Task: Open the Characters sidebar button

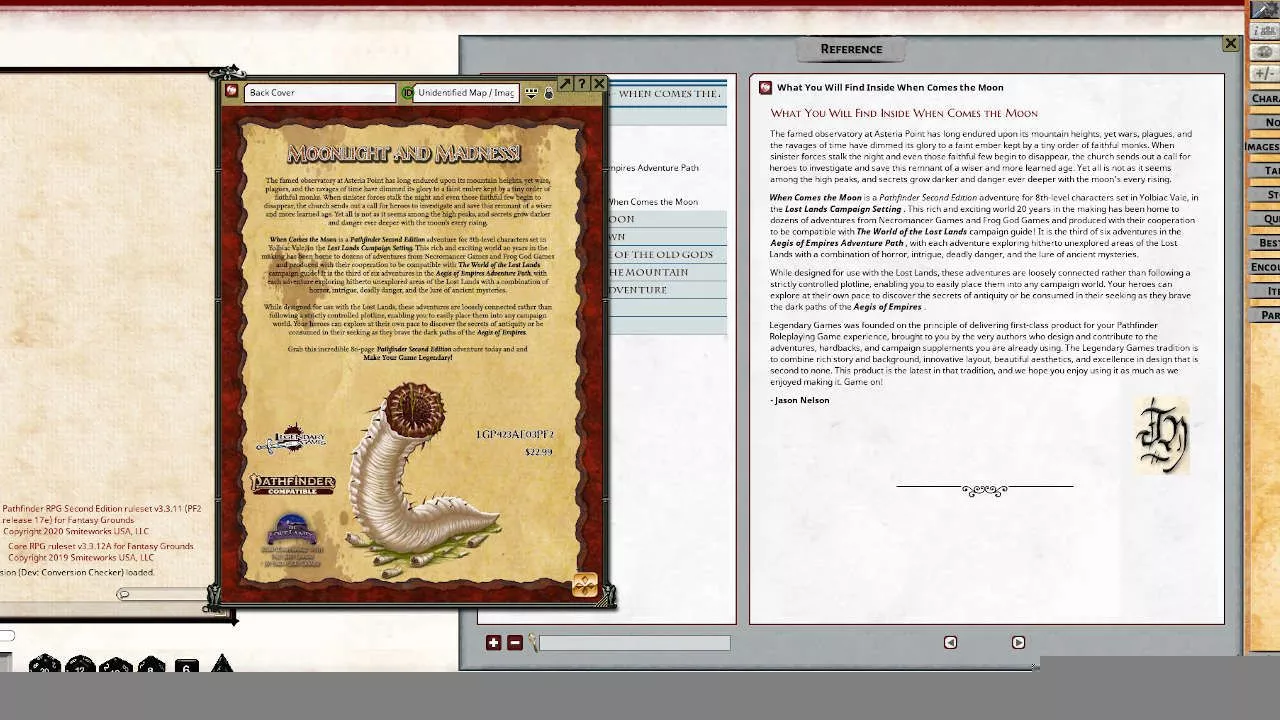Action: coord(1264,98)
